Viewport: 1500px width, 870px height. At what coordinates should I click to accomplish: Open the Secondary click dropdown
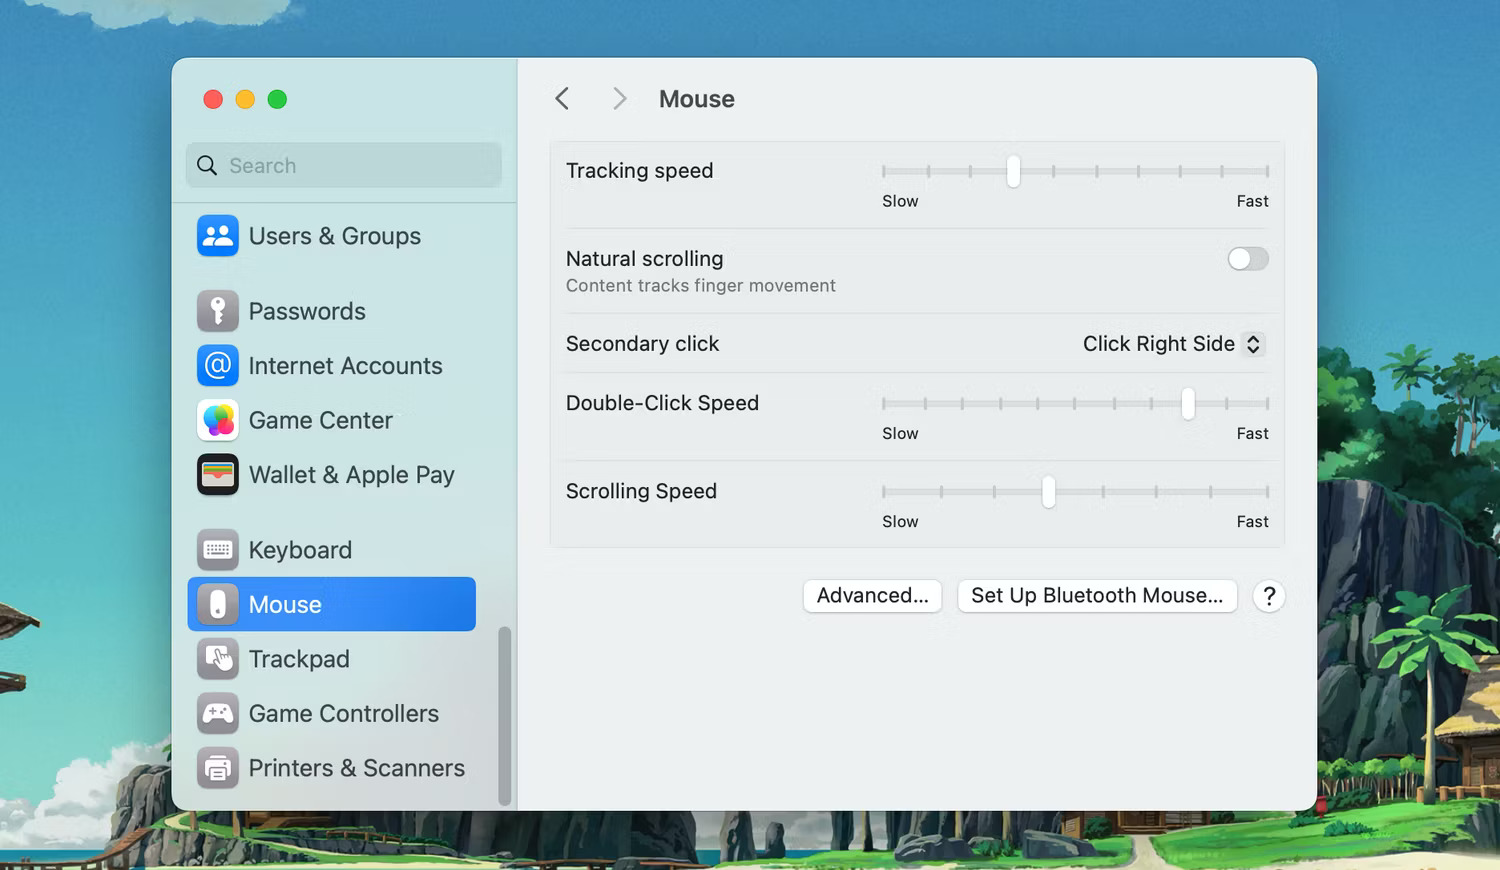[x=1171, y=344]
